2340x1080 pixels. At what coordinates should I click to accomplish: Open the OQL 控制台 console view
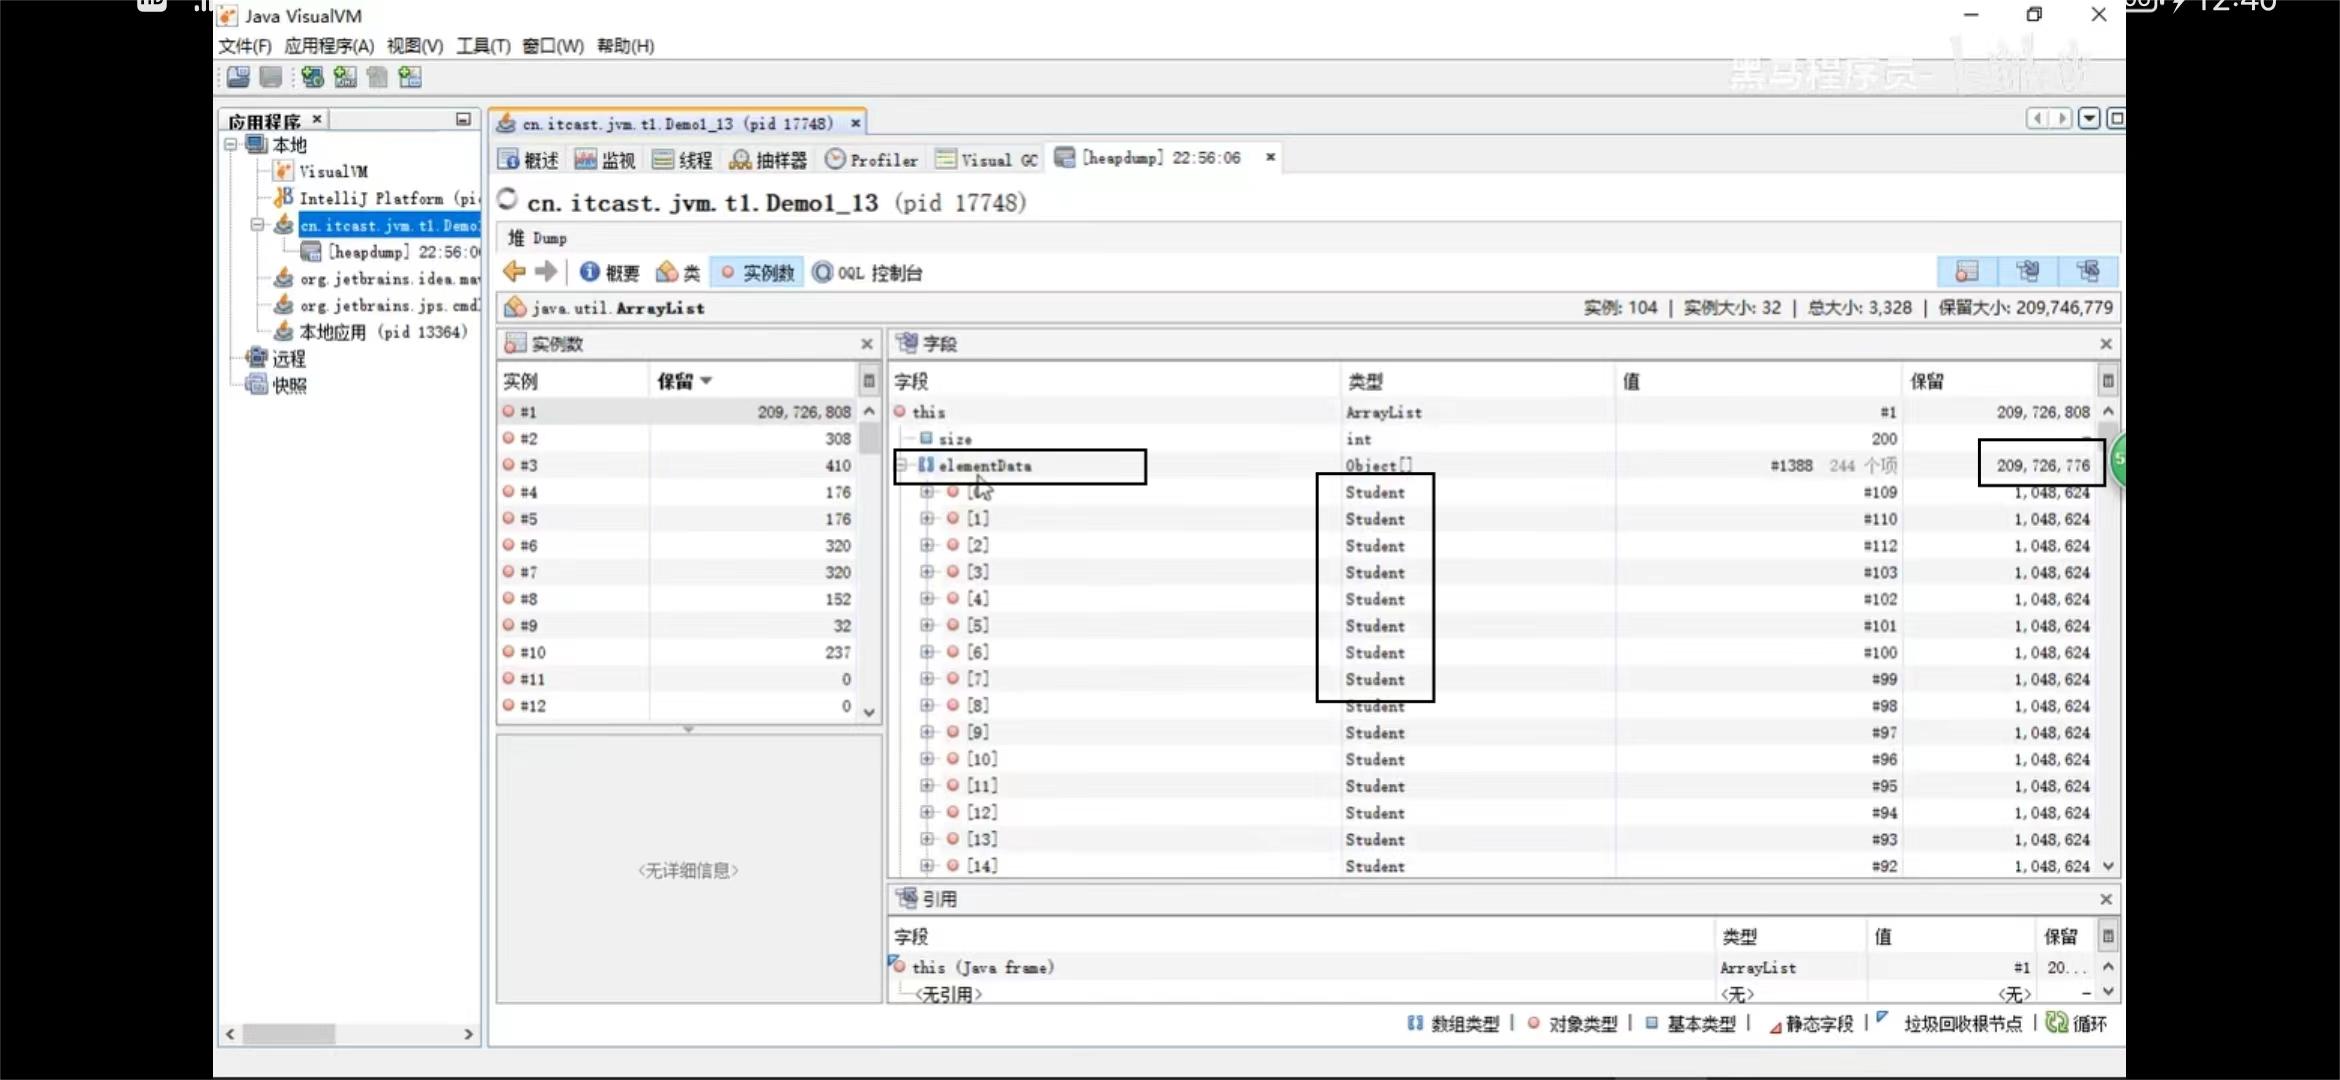pos(867,273)
